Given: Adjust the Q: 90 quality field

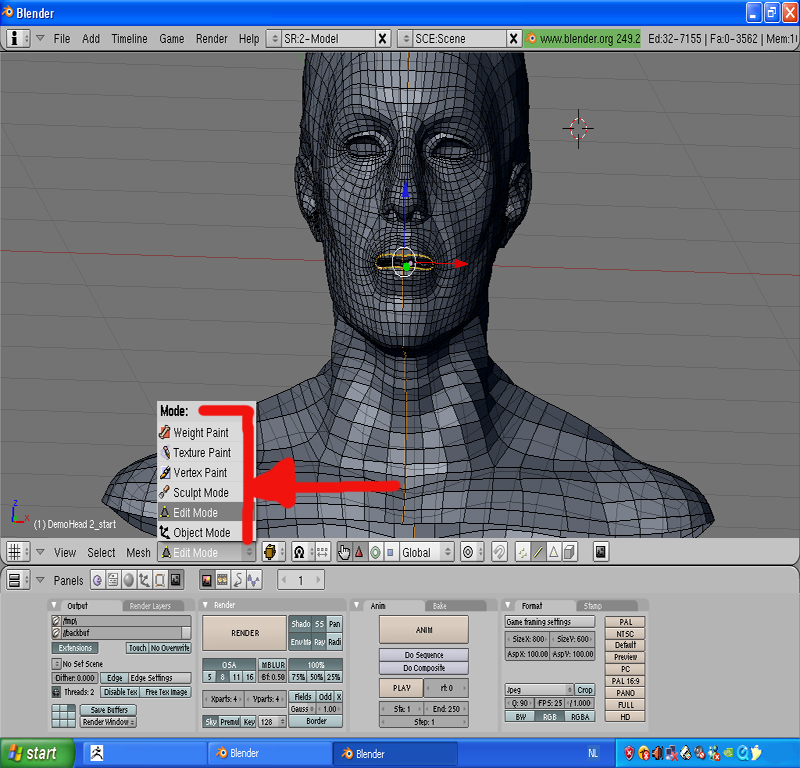Looking at the screenshot, I should point(519,703).
